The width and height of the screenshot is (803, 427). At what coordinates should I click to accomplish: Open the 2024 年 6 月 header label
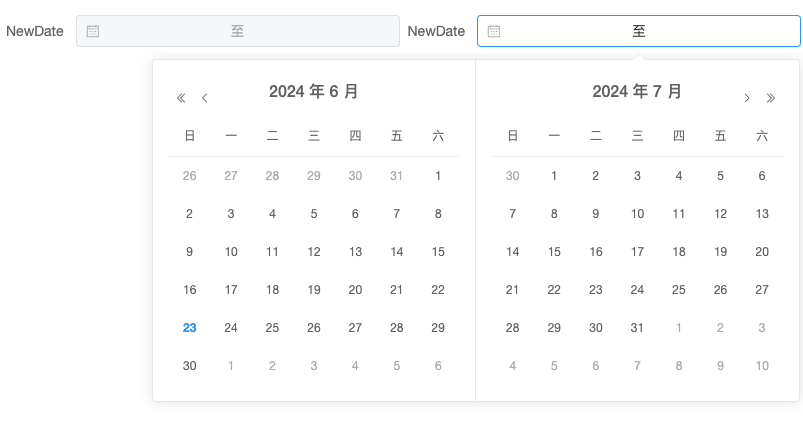(313, 92)
